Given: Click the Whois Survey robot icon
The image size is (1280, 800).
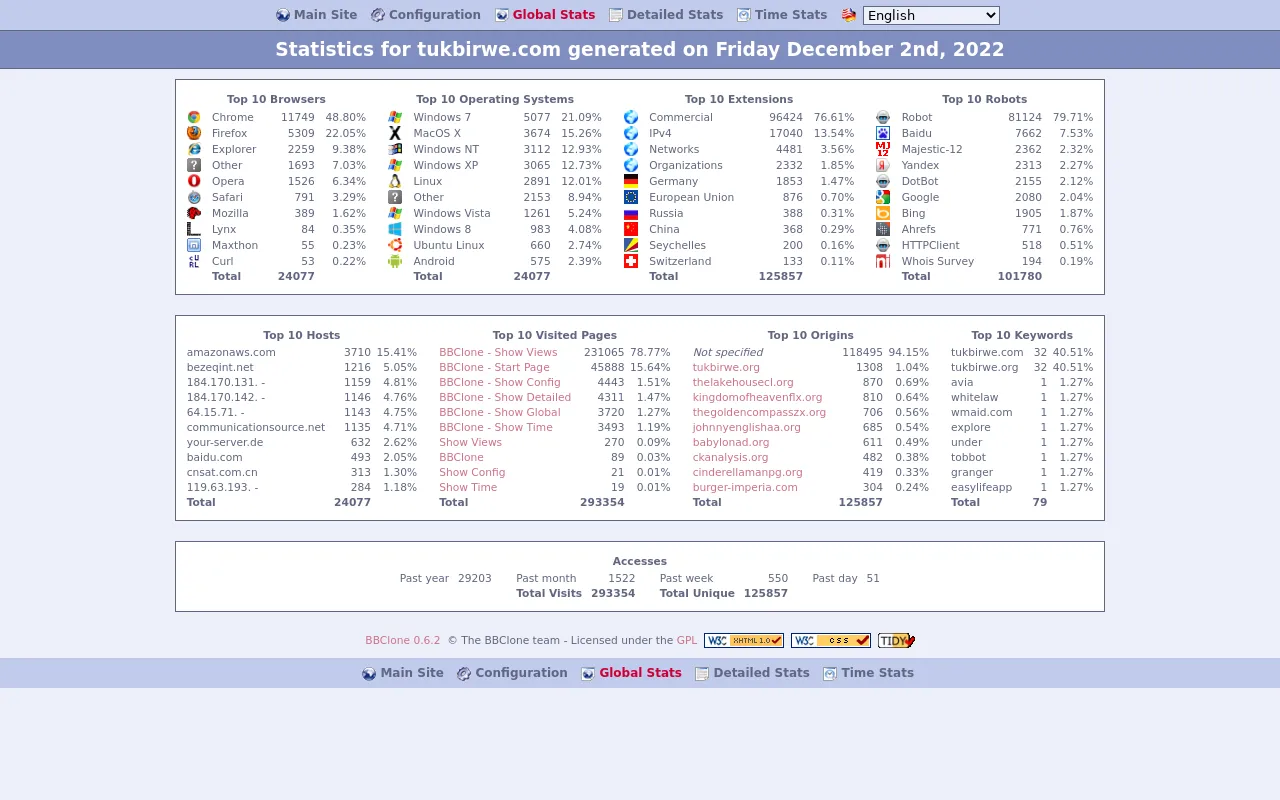Looking at the screenshot, I should click(883, 261).
